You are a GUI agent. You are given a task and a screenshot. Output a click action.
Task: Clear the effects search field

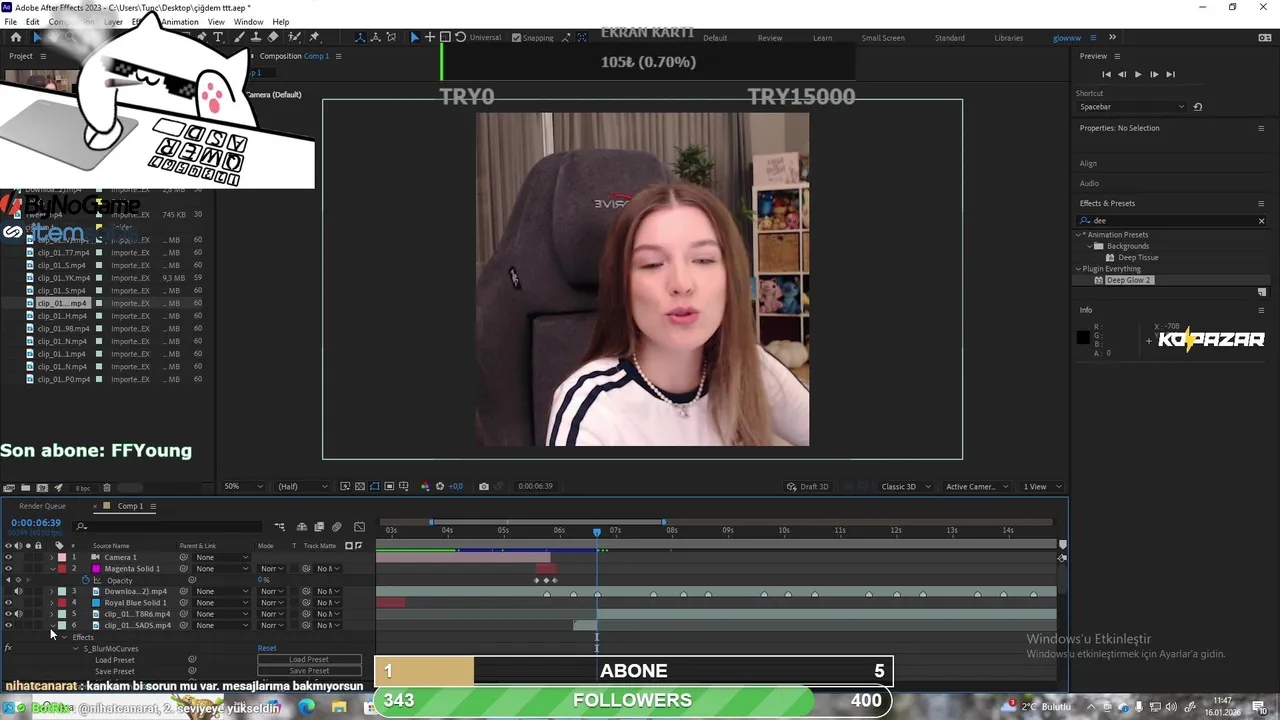pyautogui.click(x=1261, y=221)
